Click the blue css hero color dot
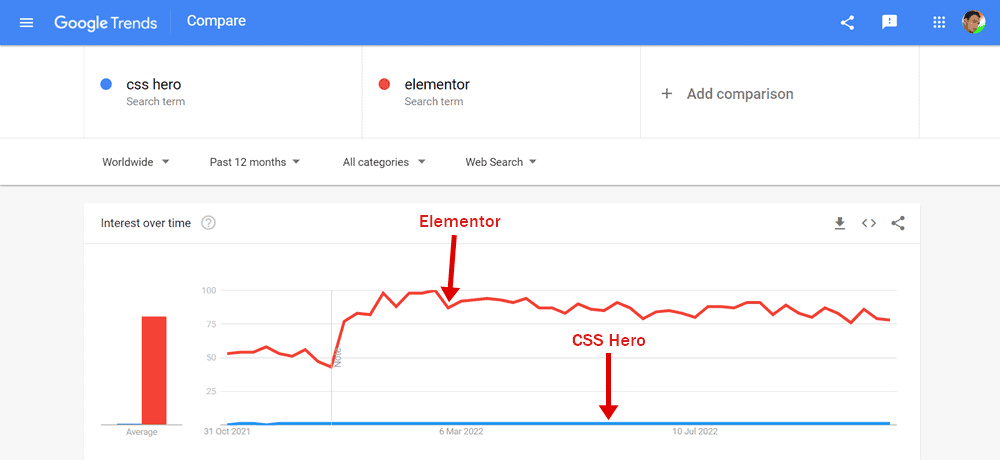1000x460 pixels. click(107, 84)
